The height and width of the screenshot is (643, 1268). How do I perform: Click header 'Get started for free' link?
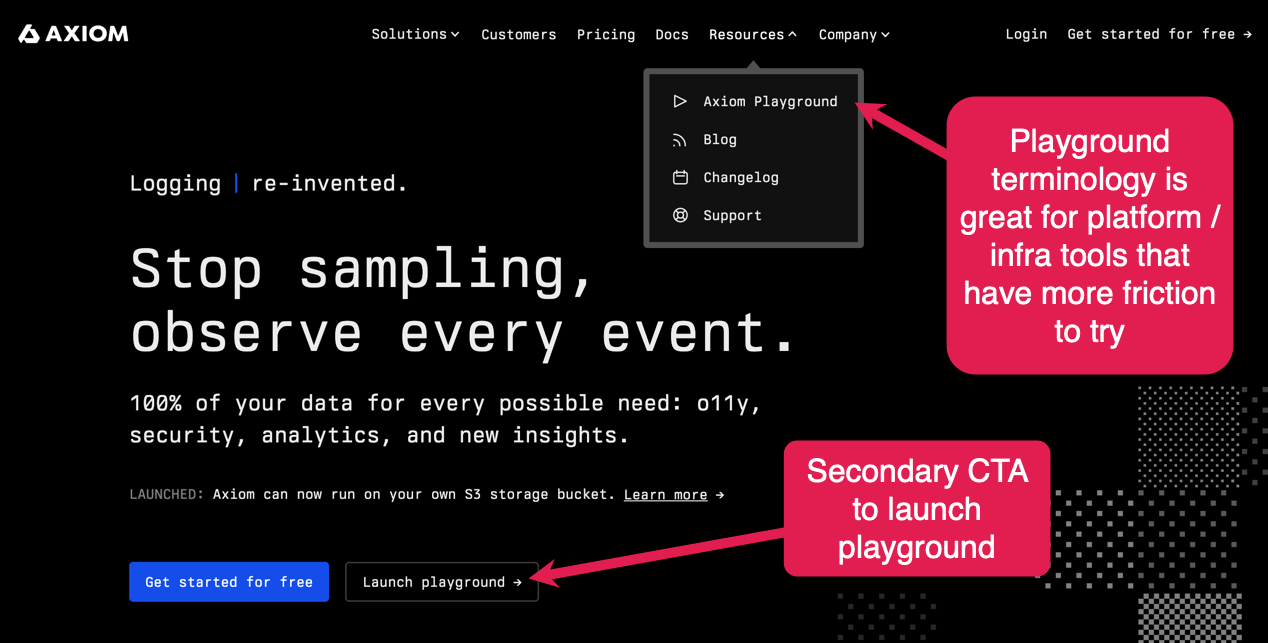(1159, 34)
